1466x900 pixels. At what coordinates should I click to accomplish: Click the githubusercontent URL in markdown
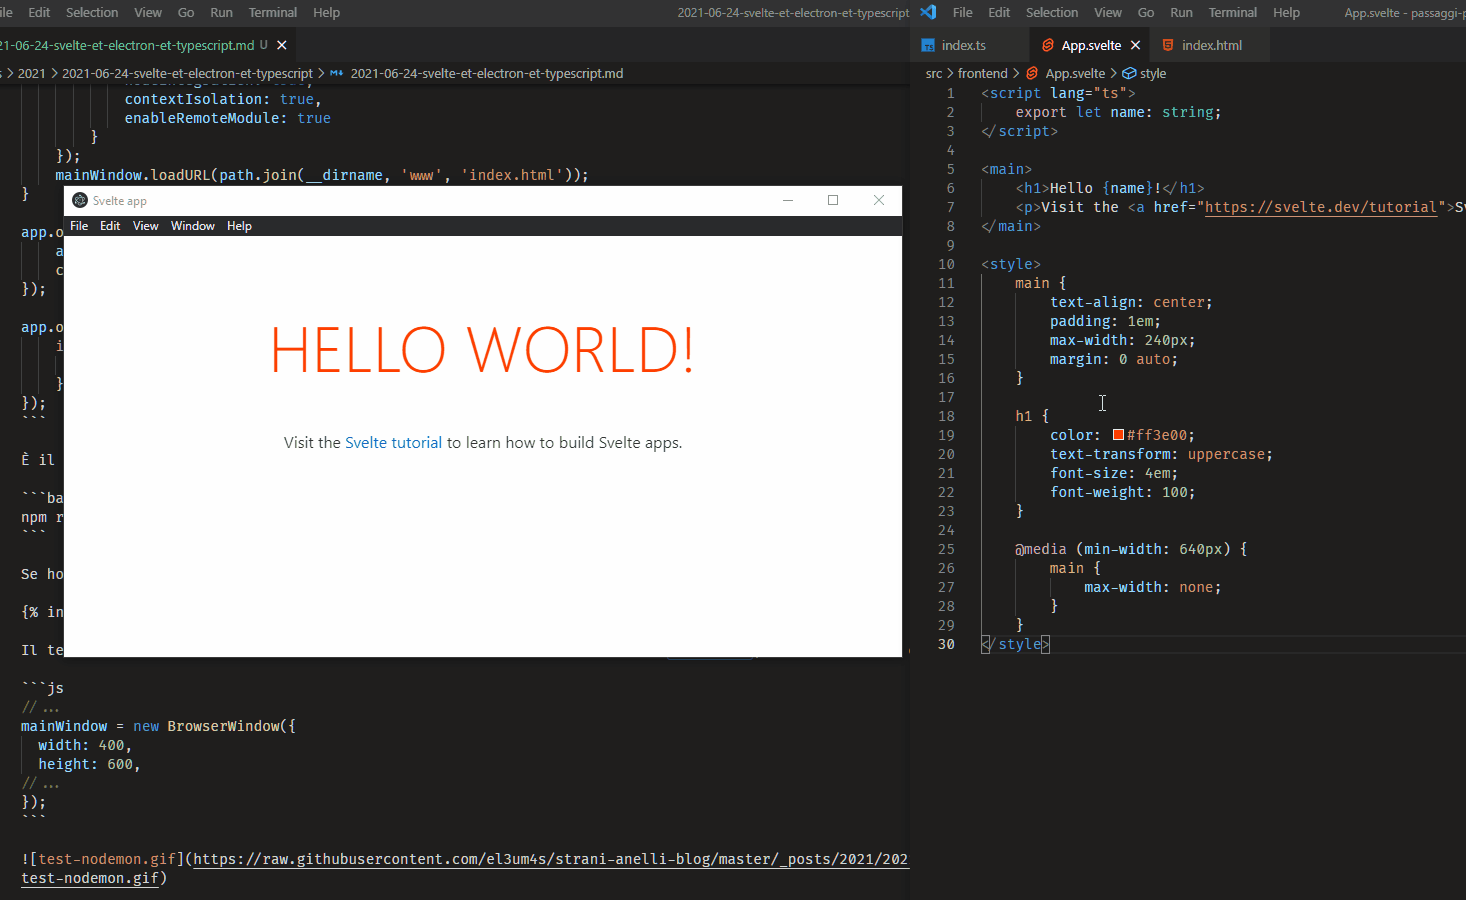550,859
